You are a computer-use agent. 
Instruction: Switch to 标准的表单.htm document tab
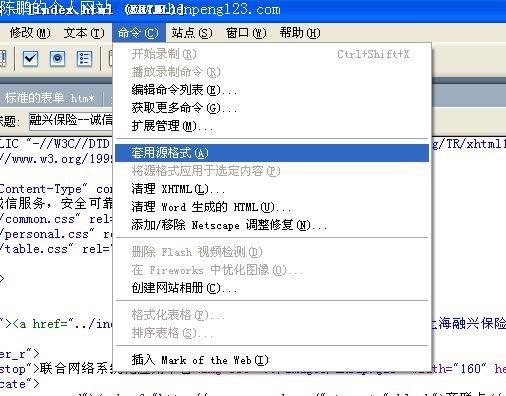coord(49,98)
